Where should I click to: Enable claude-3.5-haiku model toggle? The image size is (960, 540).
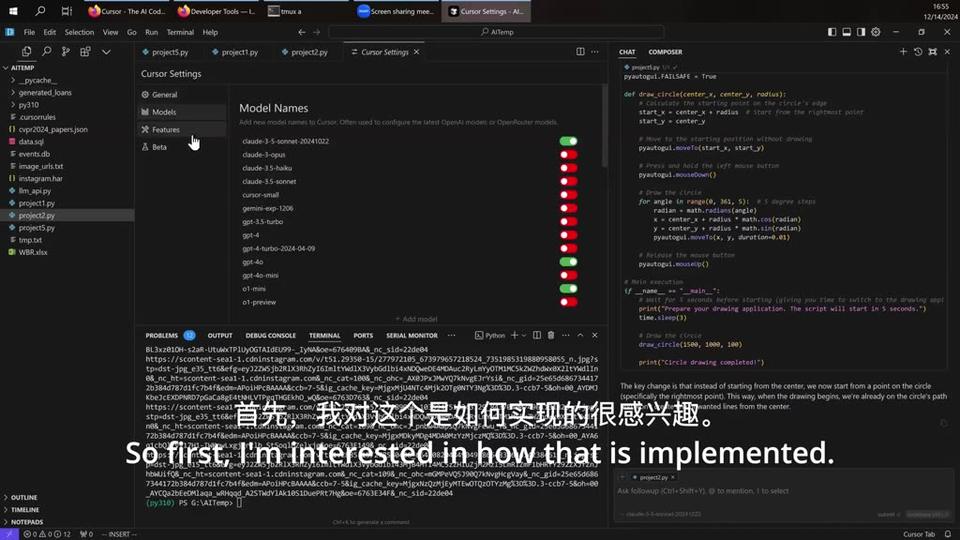(568, 168)
